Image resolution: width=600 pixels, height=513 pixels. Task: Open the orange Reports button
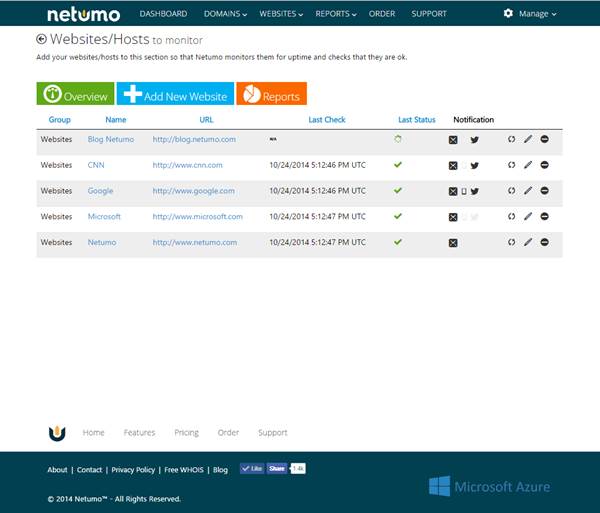point(271,93)
